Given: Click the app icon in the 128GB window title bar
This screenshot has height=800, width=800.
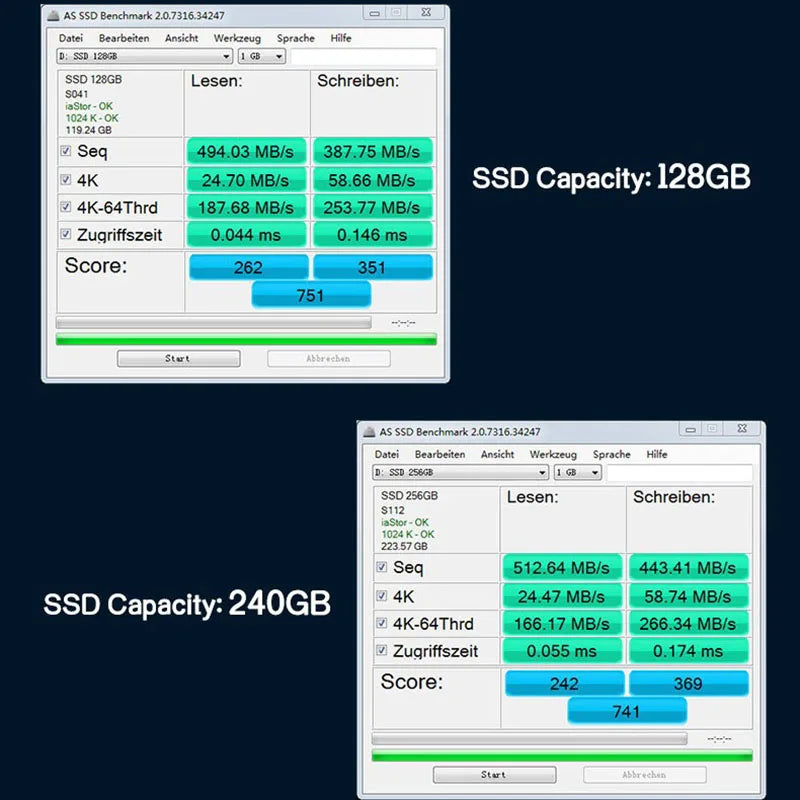Looking at the screenshot, I should [53, 16].
